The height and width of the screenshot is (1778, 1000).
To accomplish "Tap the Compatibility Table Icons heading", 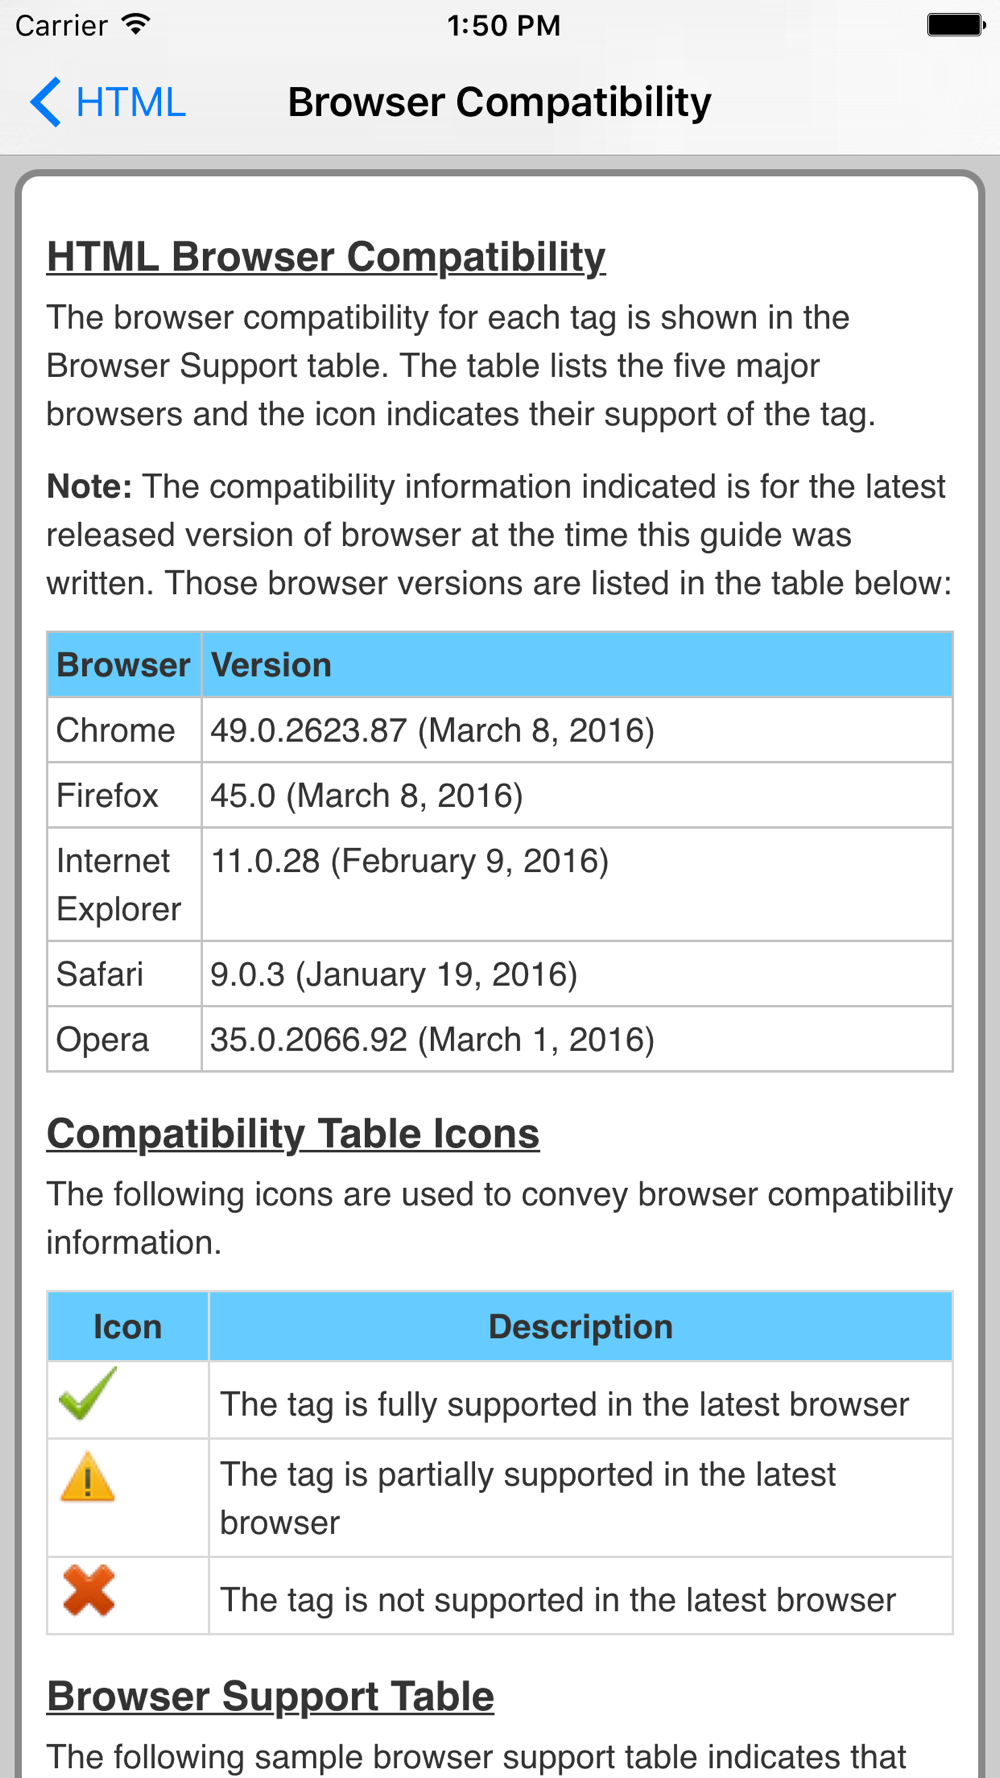I will (293, 1134).
